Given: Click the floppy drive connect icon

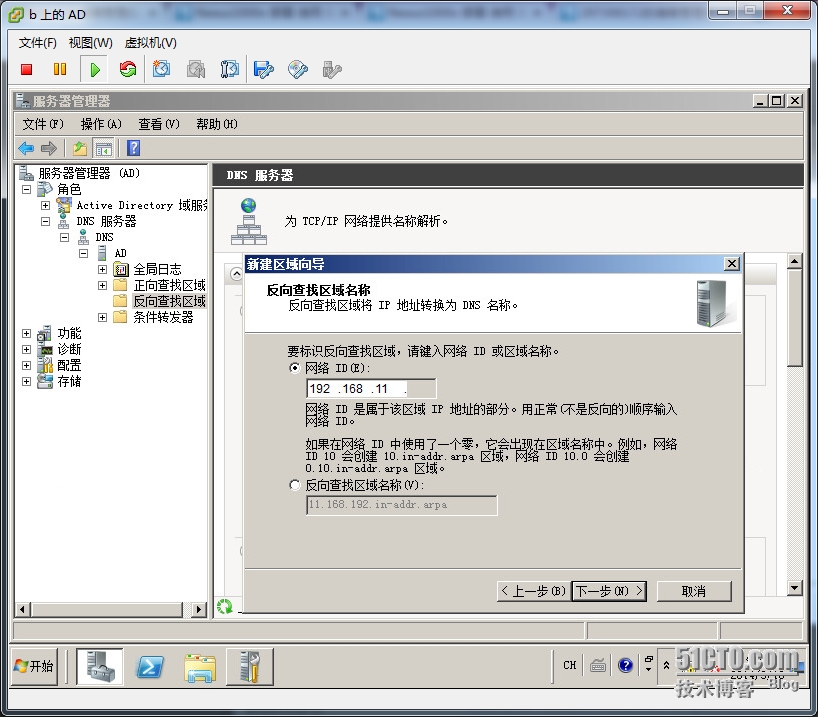Looking at the screenshot, I should click(x=263, y=69).
